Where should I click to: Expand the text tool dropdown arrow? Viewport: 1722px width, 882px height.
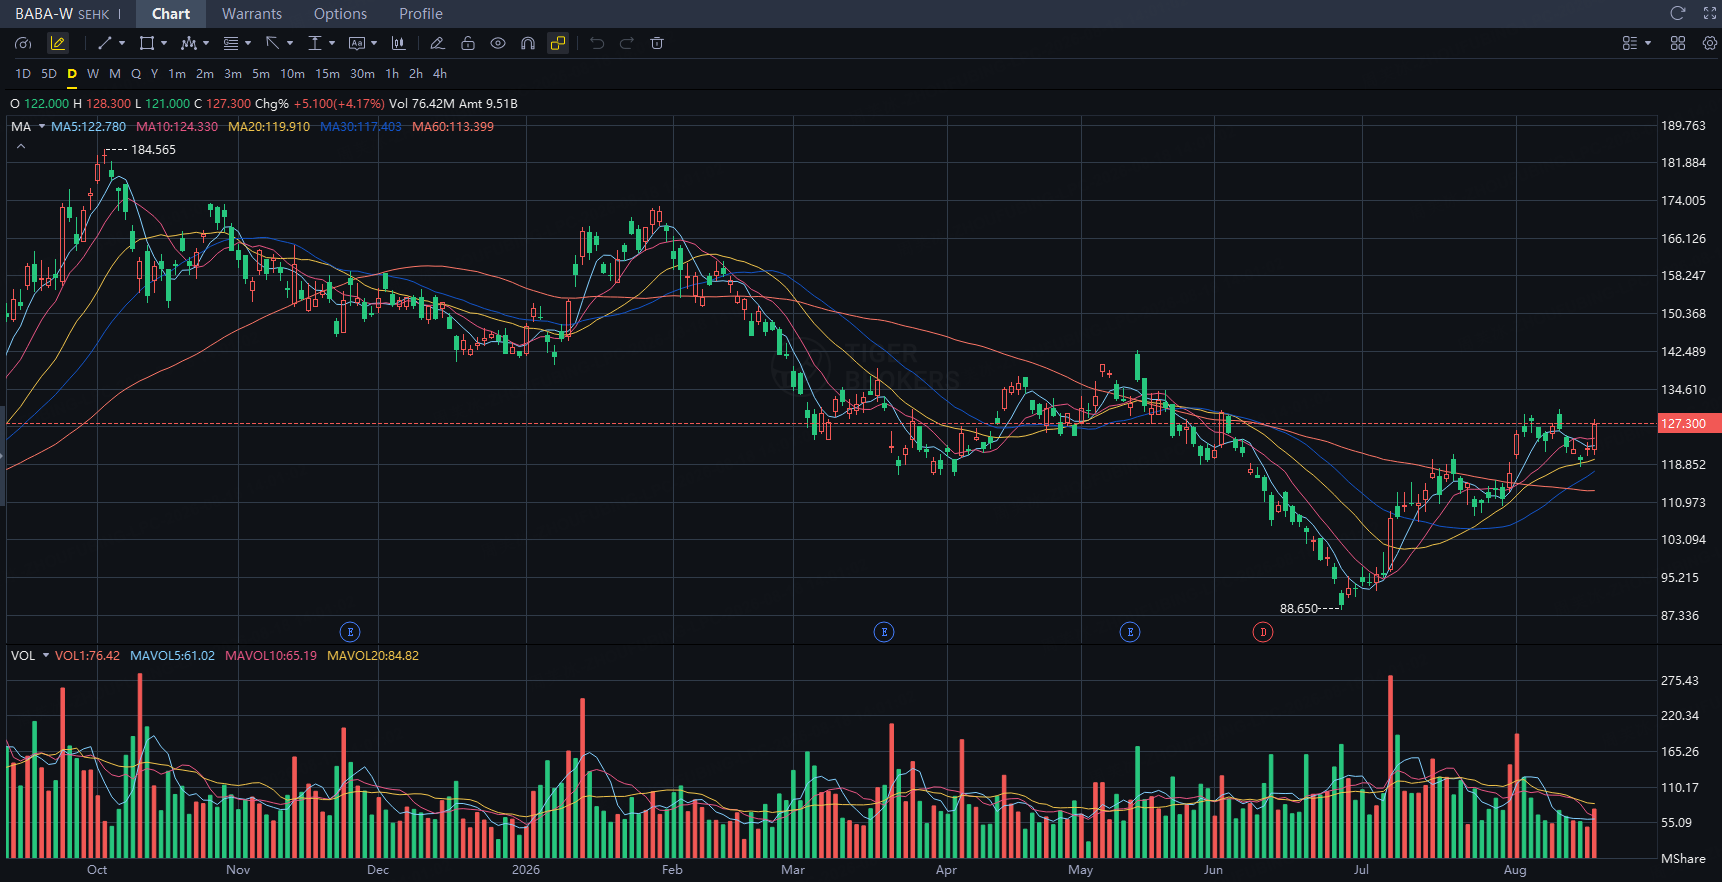[374, 43]
